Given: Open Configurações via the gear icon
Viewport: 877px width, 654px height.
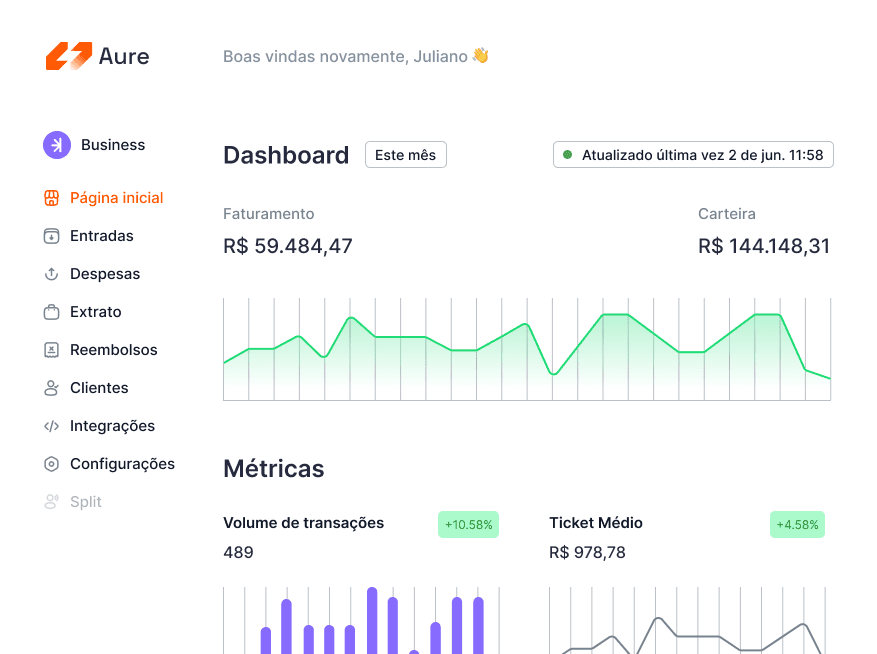Looking at the screenshot, I should (x=51, y=464).
